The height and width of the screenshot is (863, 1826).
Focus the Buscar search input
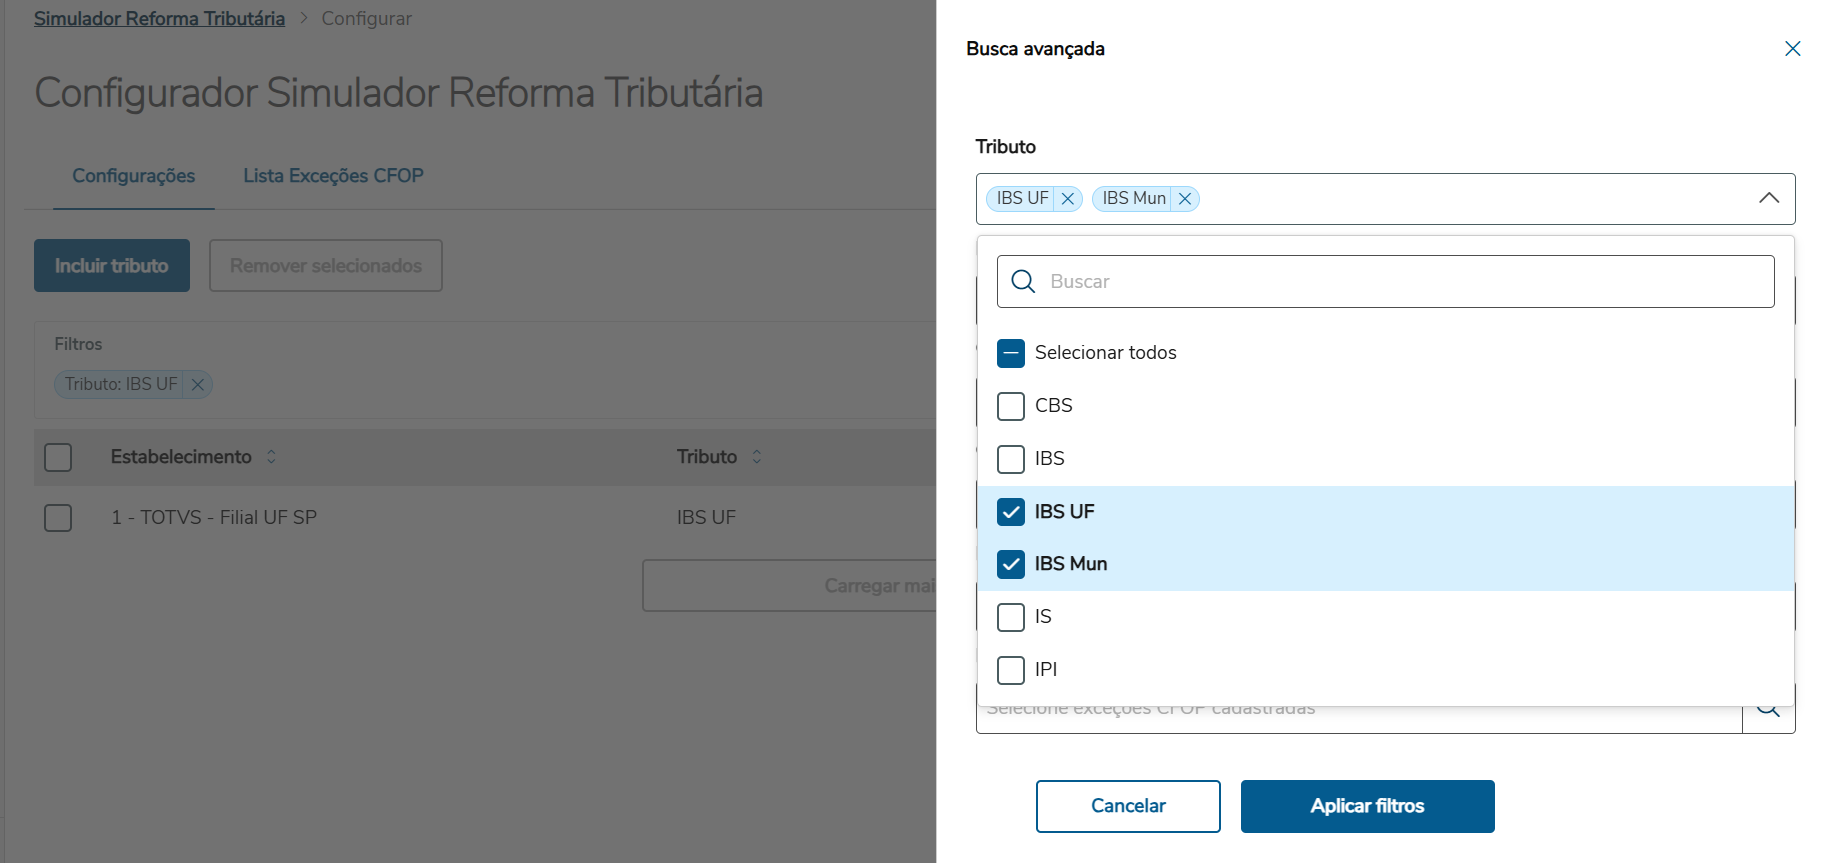pyautogui.click(x=1400, y=282)
